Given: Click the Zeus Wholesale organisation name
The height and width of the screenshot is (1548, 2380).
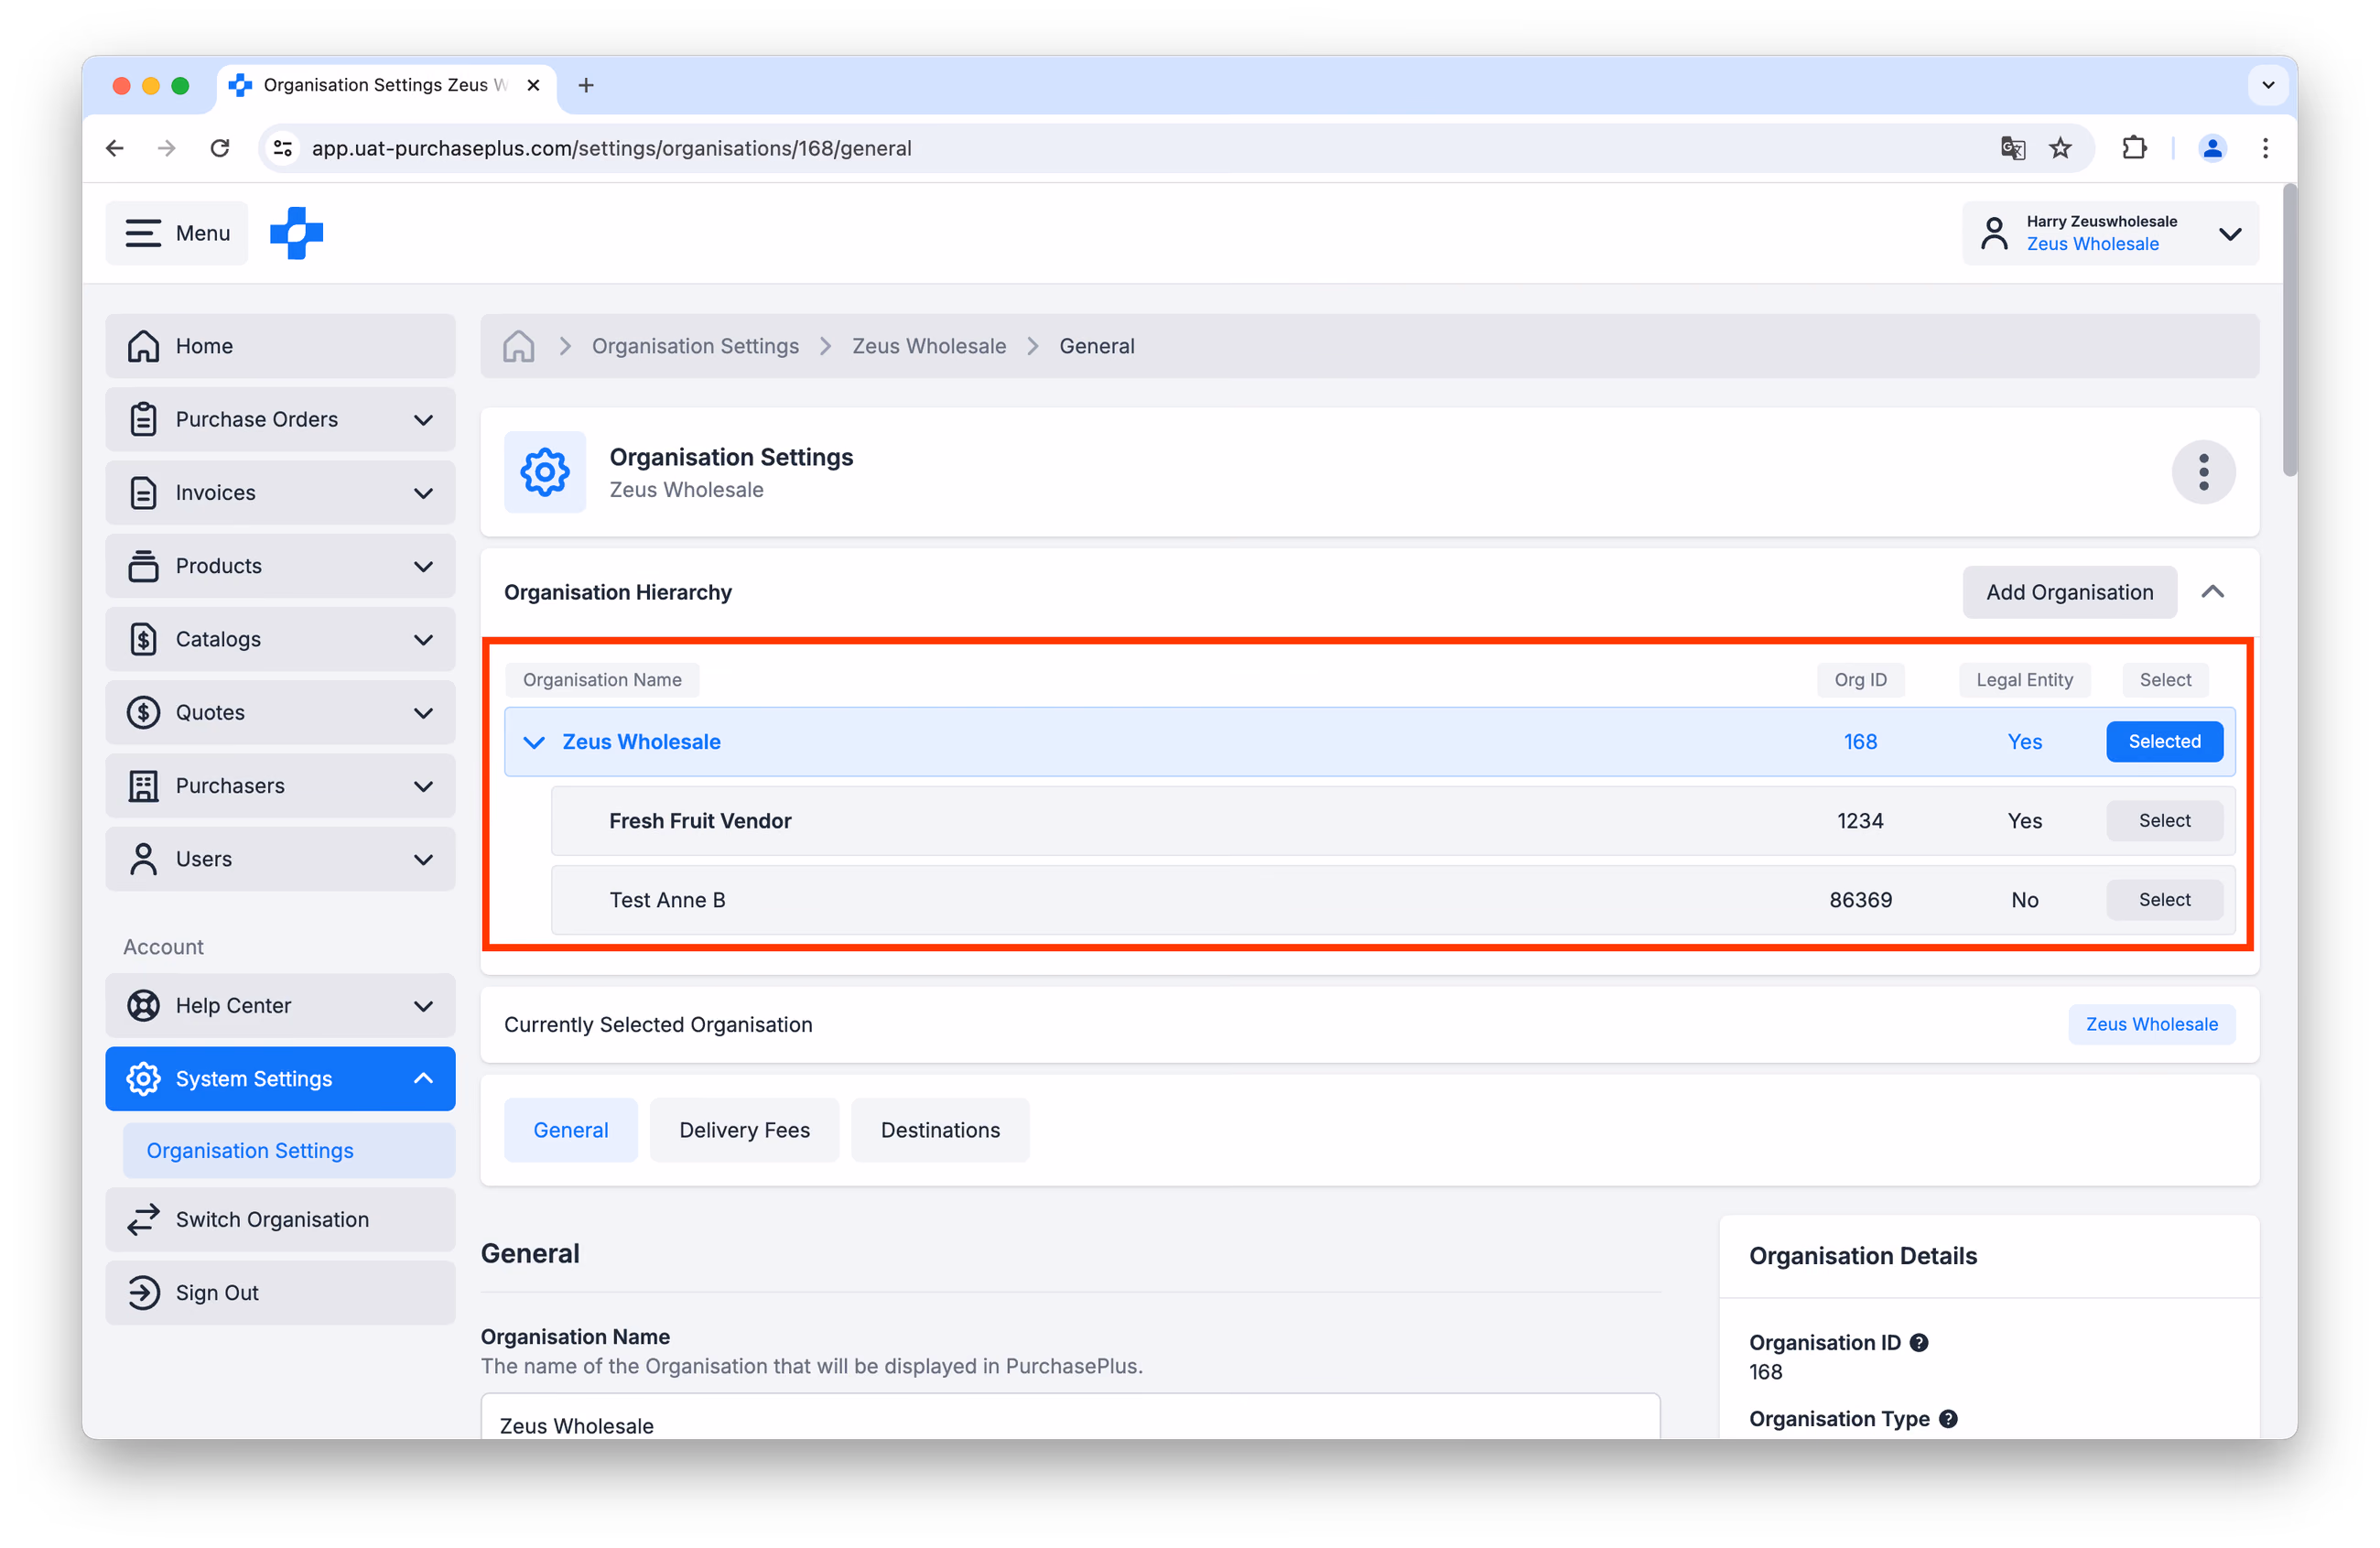Looking at the screenshot, I should click(641, 742).
